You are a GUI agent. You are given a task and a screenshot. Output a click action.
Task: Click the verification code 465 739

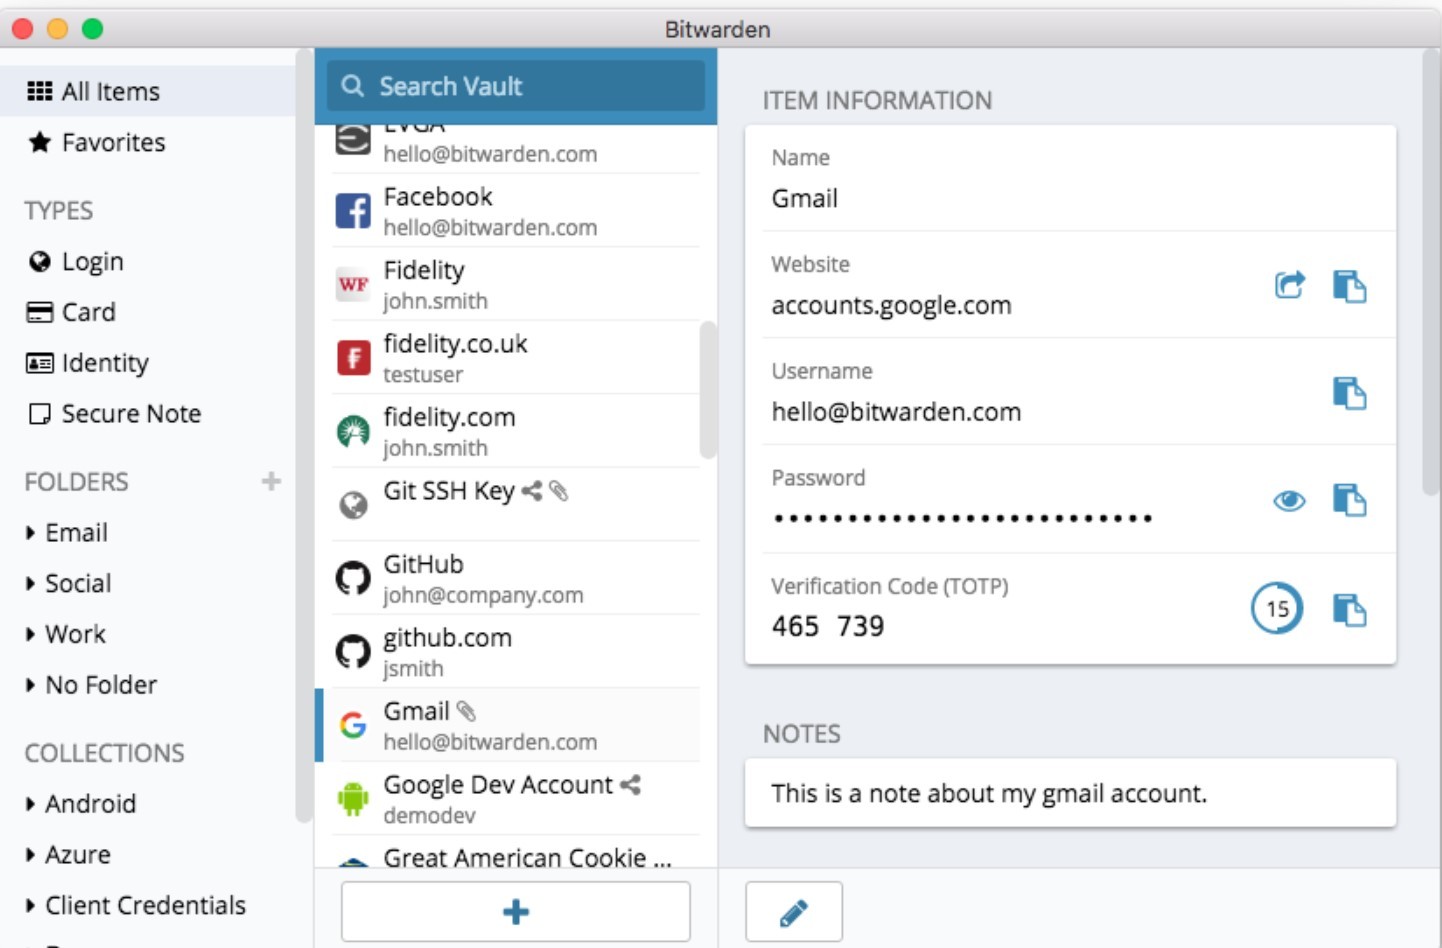pyautogui.click(x=828, y=627)
